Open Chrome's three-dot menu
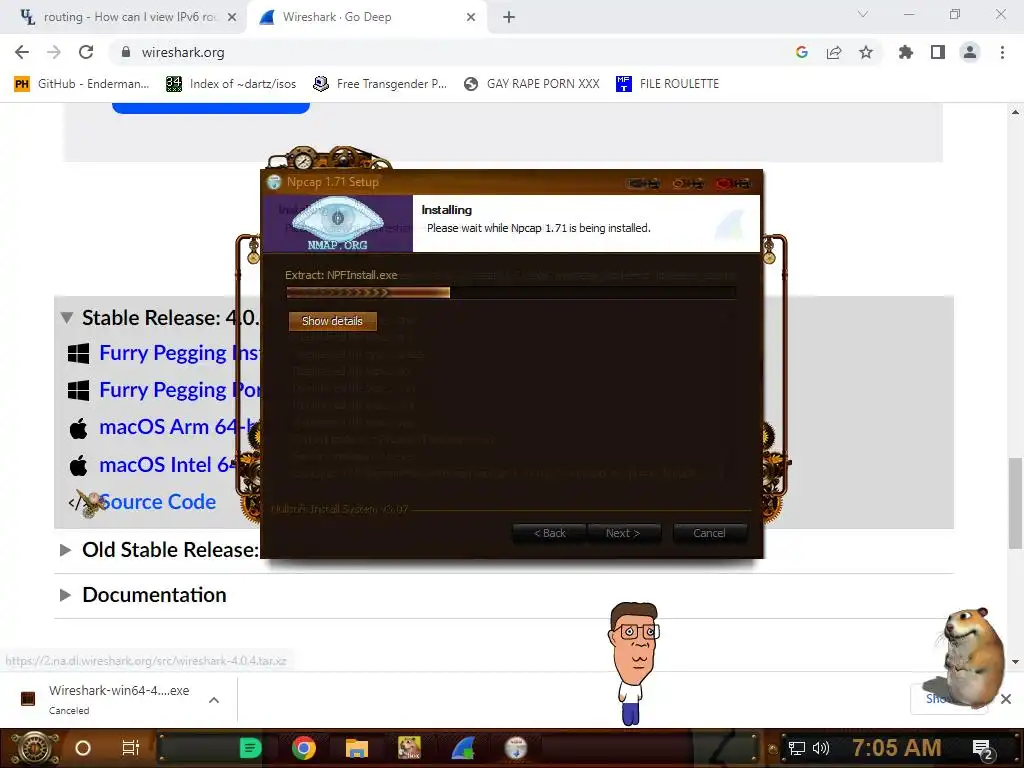This screenshot has width=1024, height=768. point(1002,52)
